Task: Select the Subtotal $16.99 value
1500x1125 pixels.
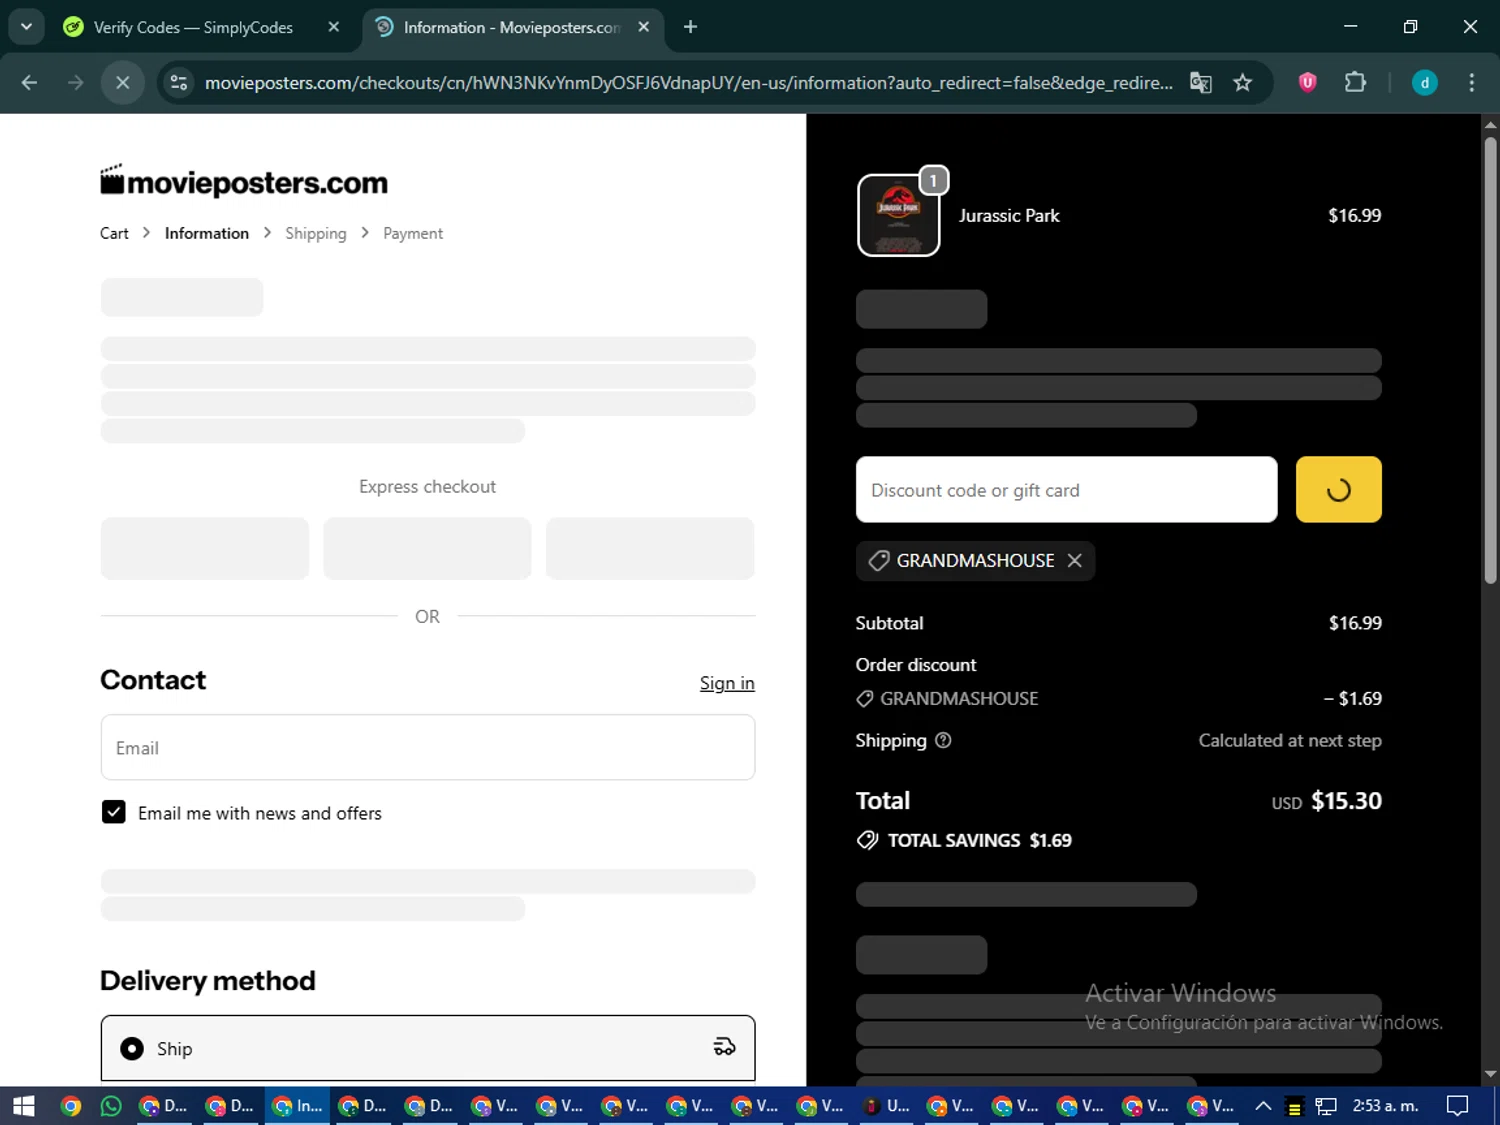Action: [1355, 623]
